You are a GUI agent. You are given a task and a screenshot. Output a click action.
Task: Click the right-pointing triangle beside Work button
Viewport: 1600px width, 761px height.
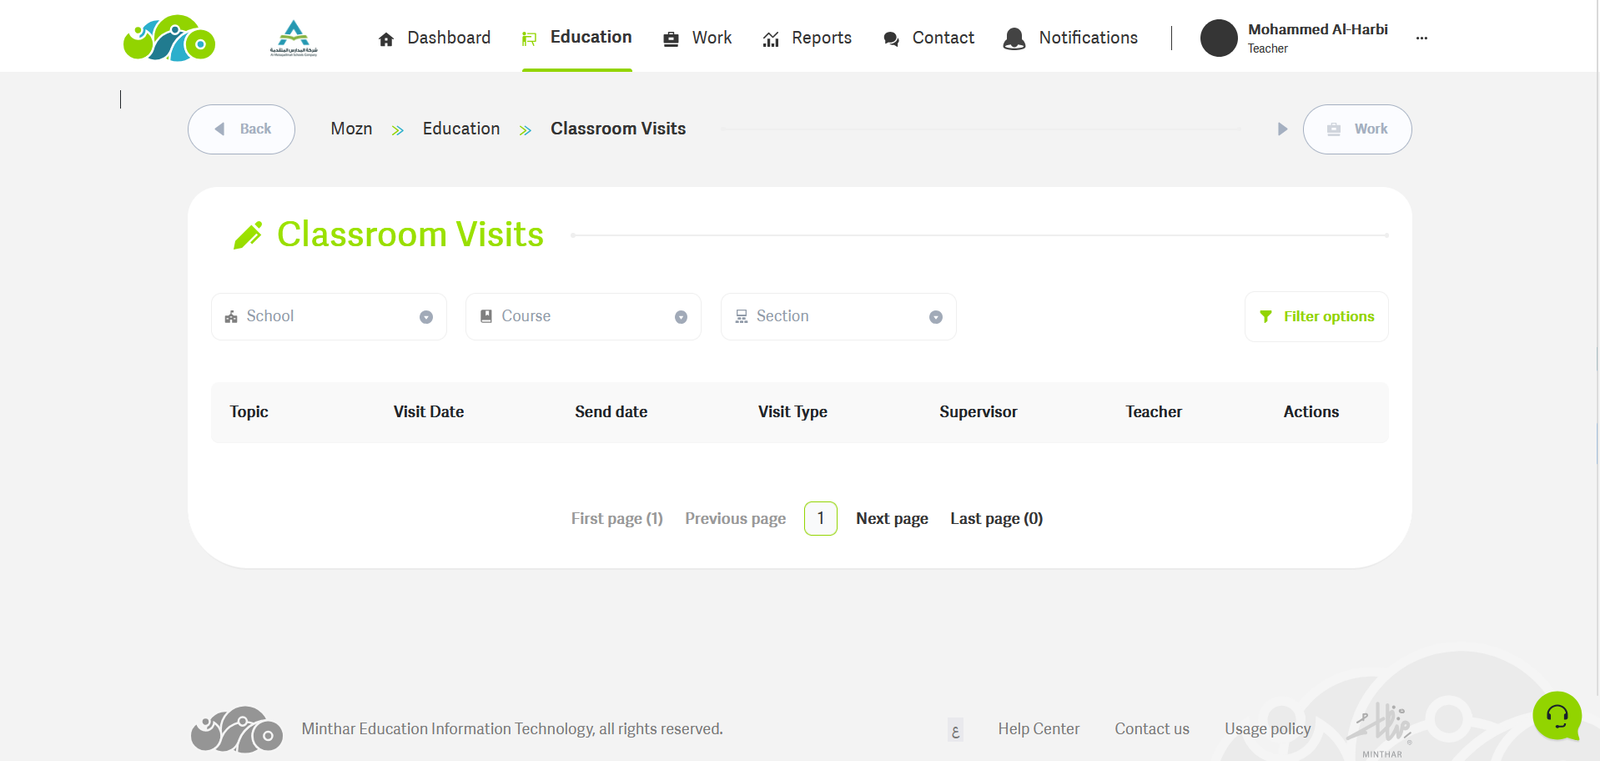(1282, 129)
